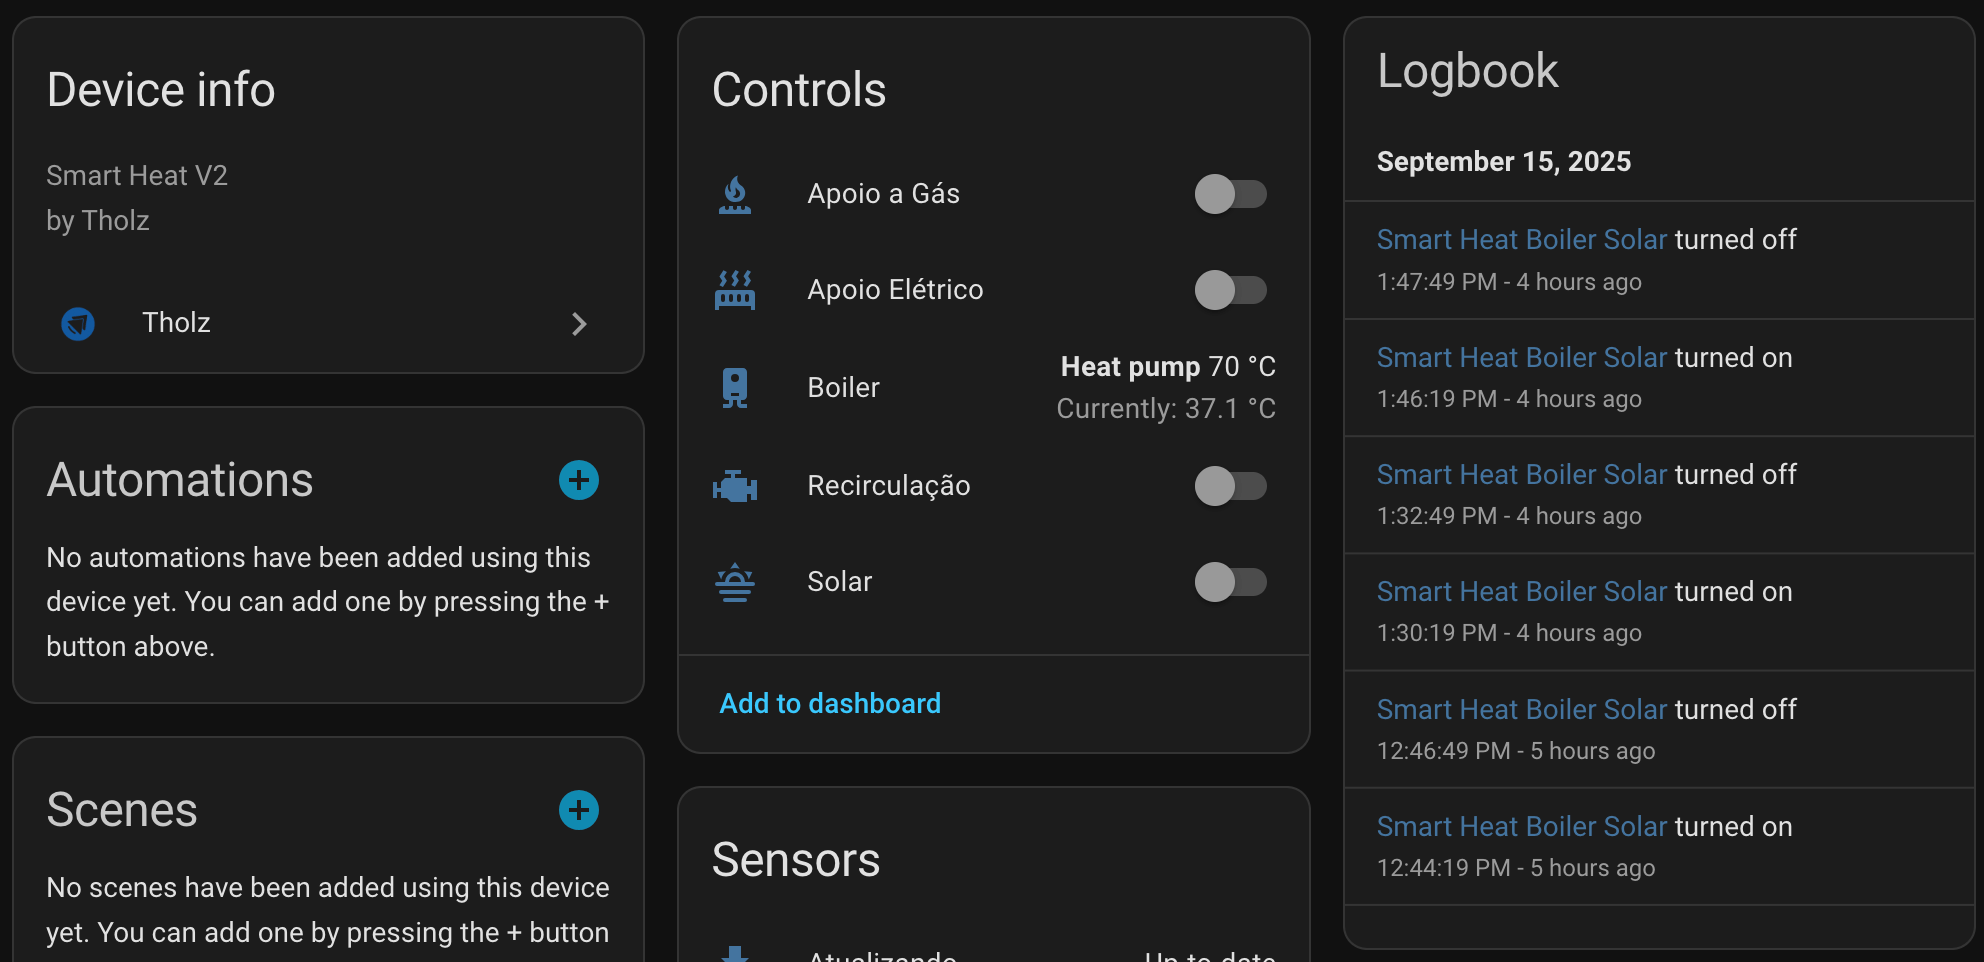1984x962 pixels.
Task: Toggle Apoio a Gás on
Action: (x=1231, y=194)
